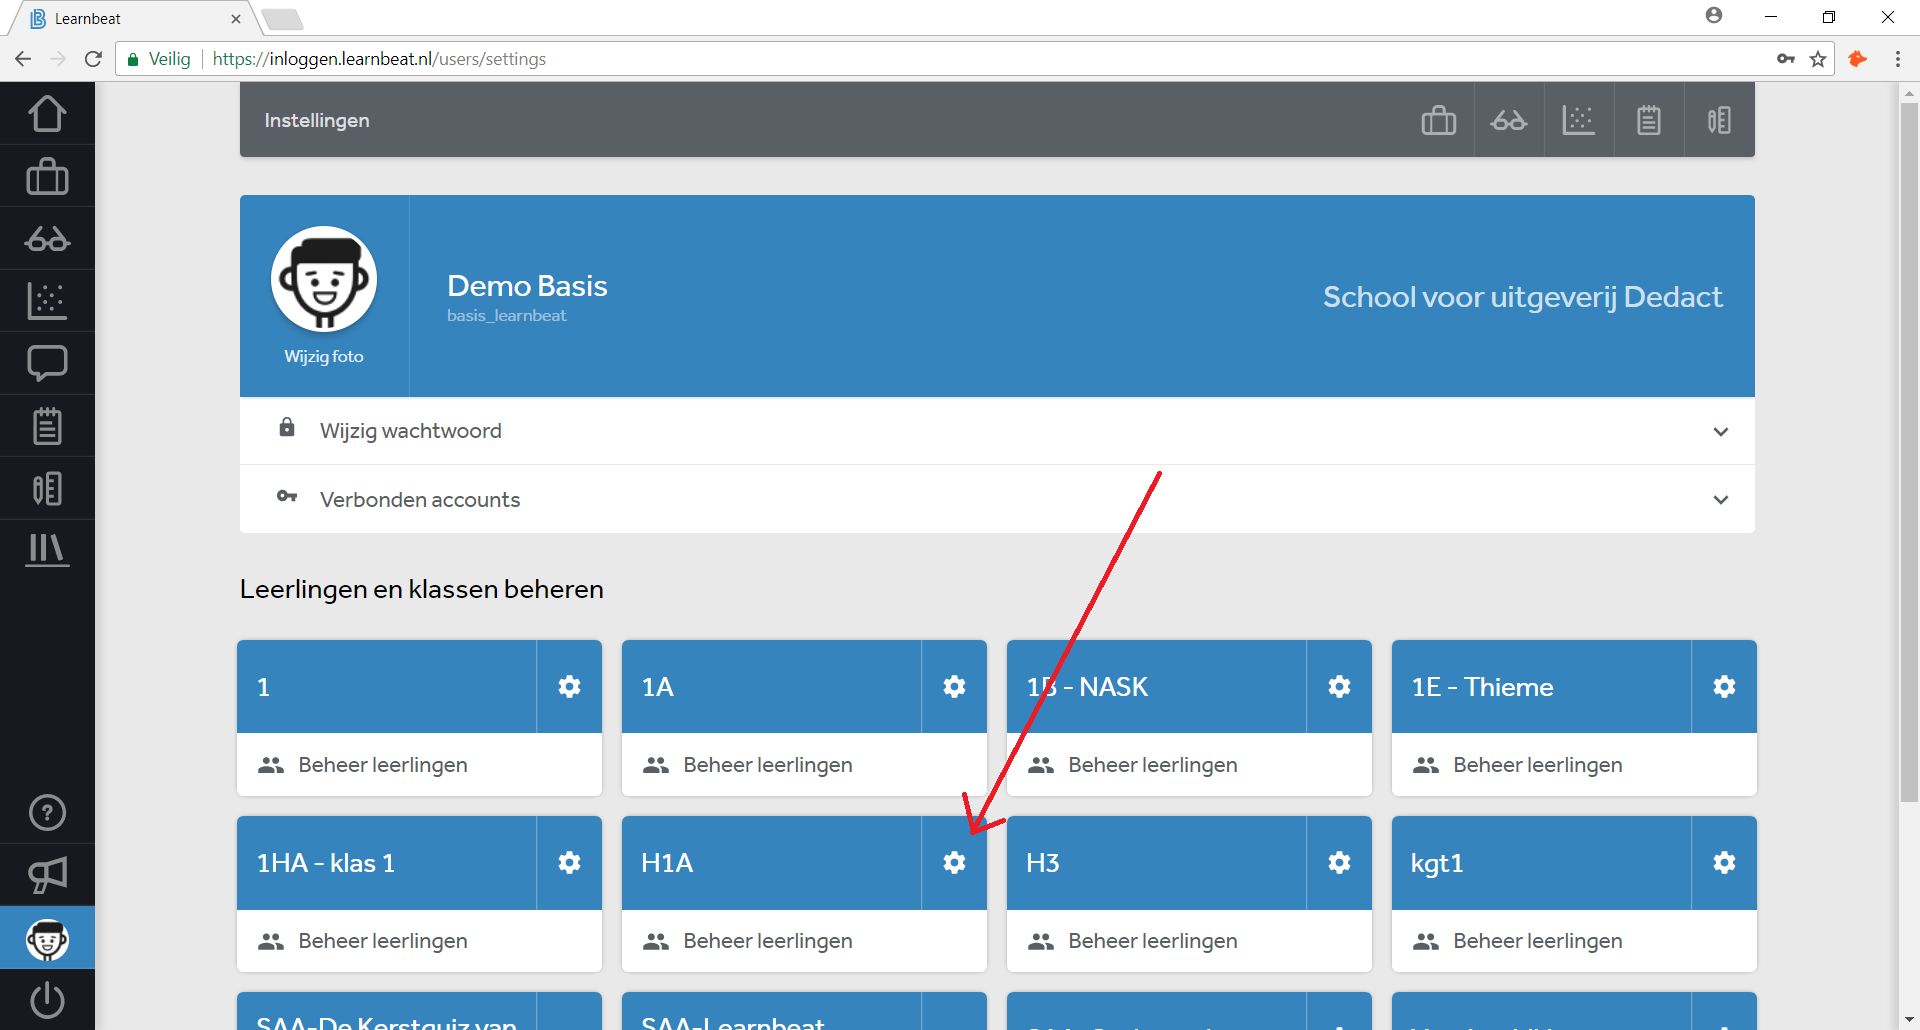Open settings gear for 1HA - klas 1

pos(569,863)
